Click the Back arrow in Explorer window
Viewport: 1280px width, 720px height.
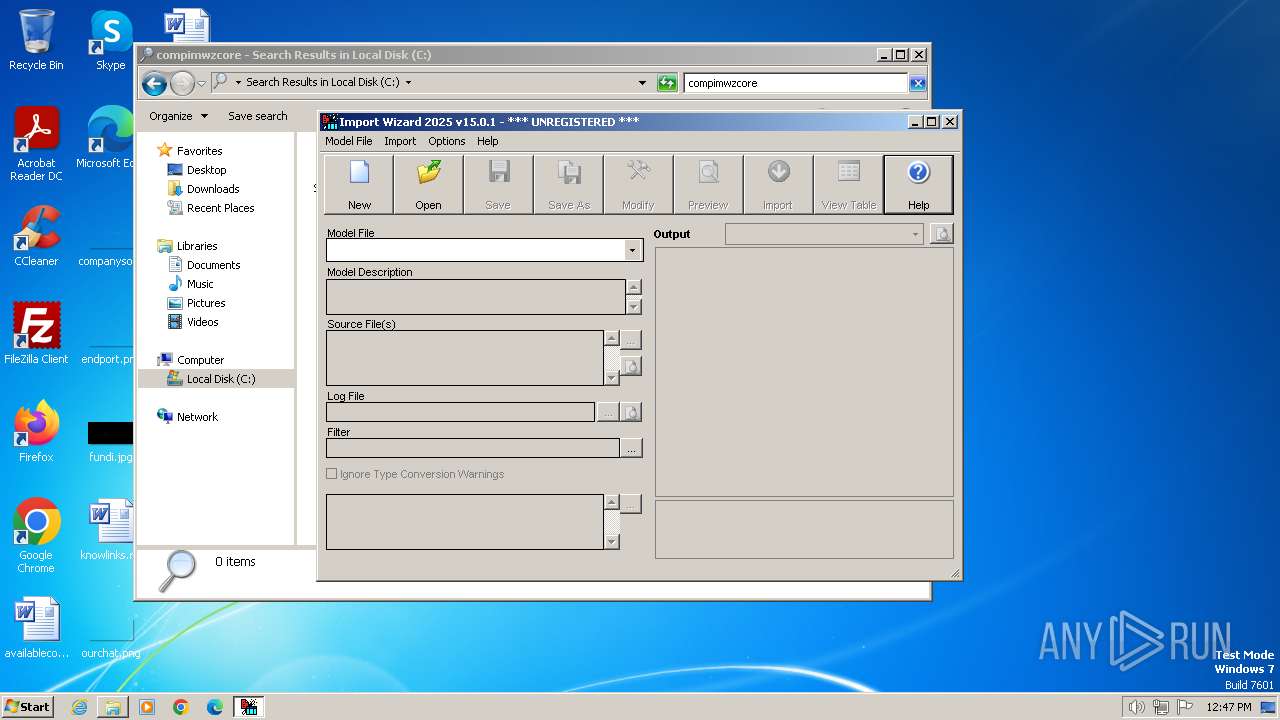[154, 83]
